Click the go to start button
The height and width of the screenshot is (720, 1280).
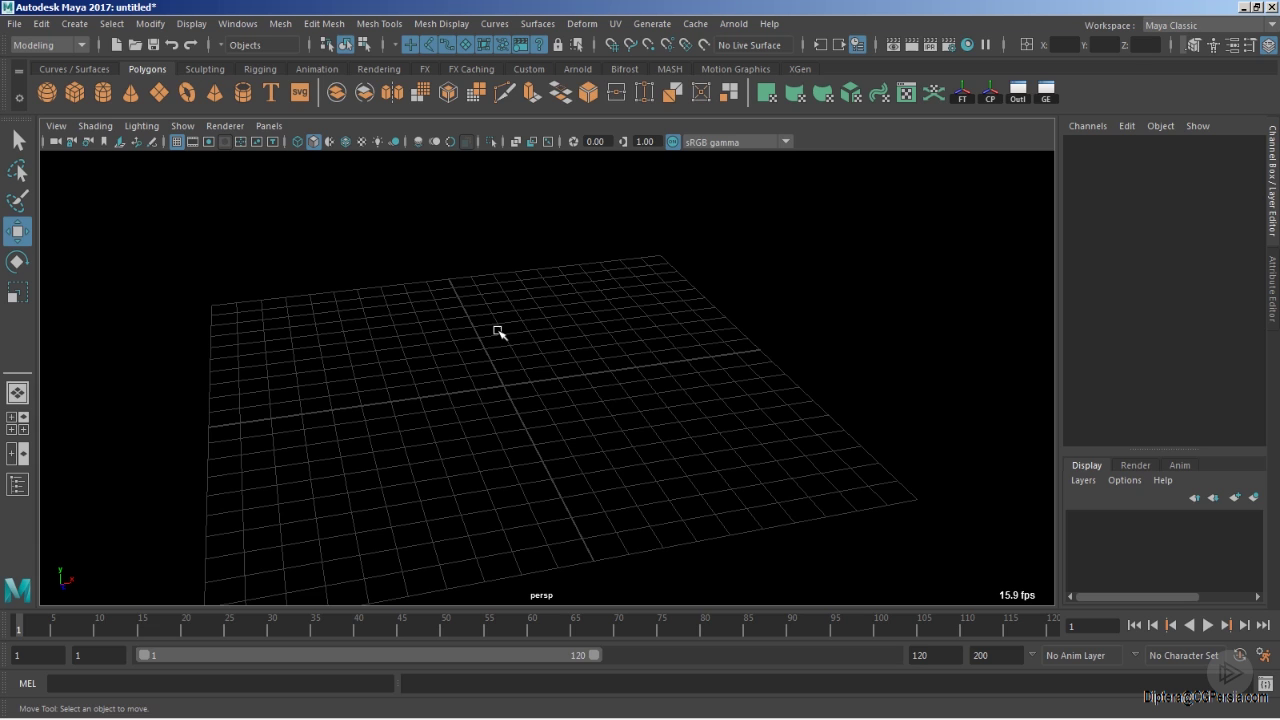point(1134,625)
